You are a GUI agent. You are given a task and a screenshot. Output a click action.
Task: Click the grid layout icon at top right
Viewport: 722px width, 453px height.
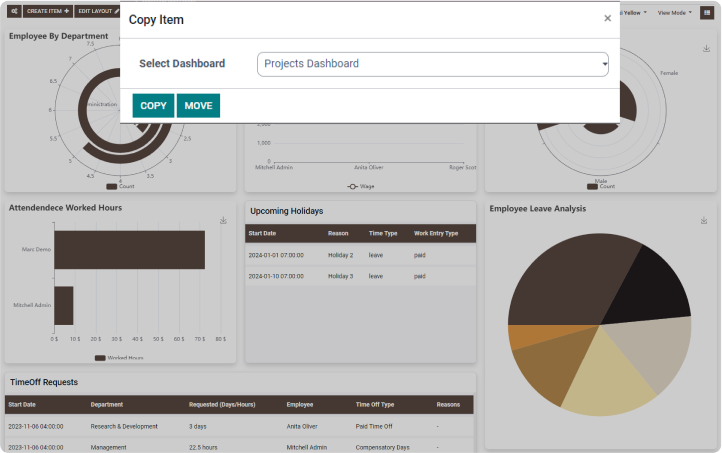[707, 12]
